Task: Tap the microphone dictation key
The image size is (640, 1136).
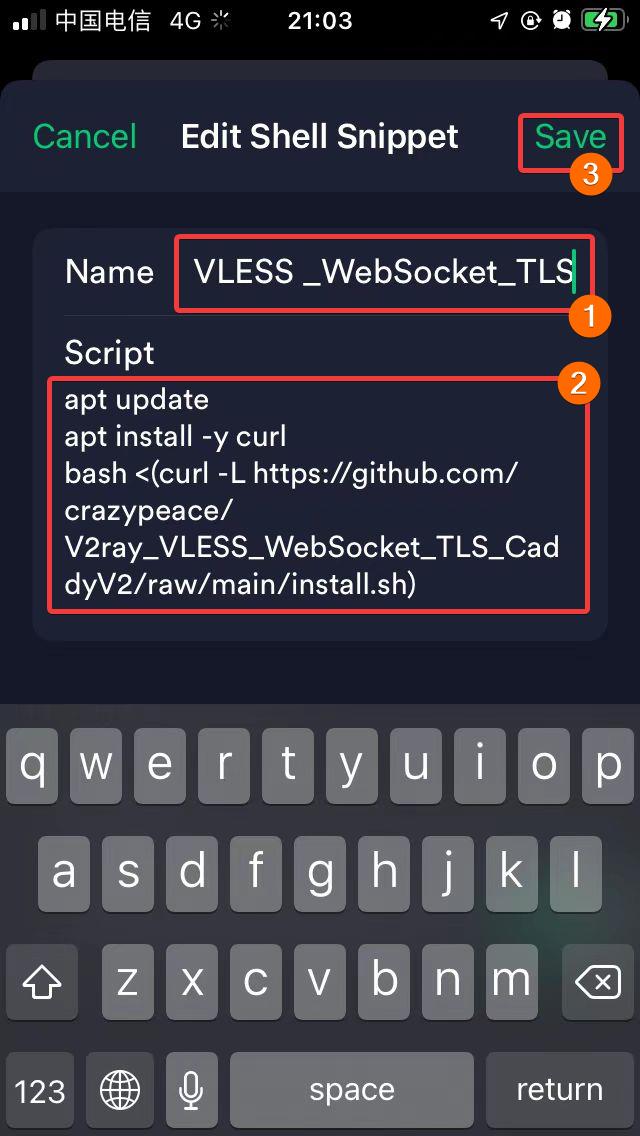Action: click(x=191, y=1089)
